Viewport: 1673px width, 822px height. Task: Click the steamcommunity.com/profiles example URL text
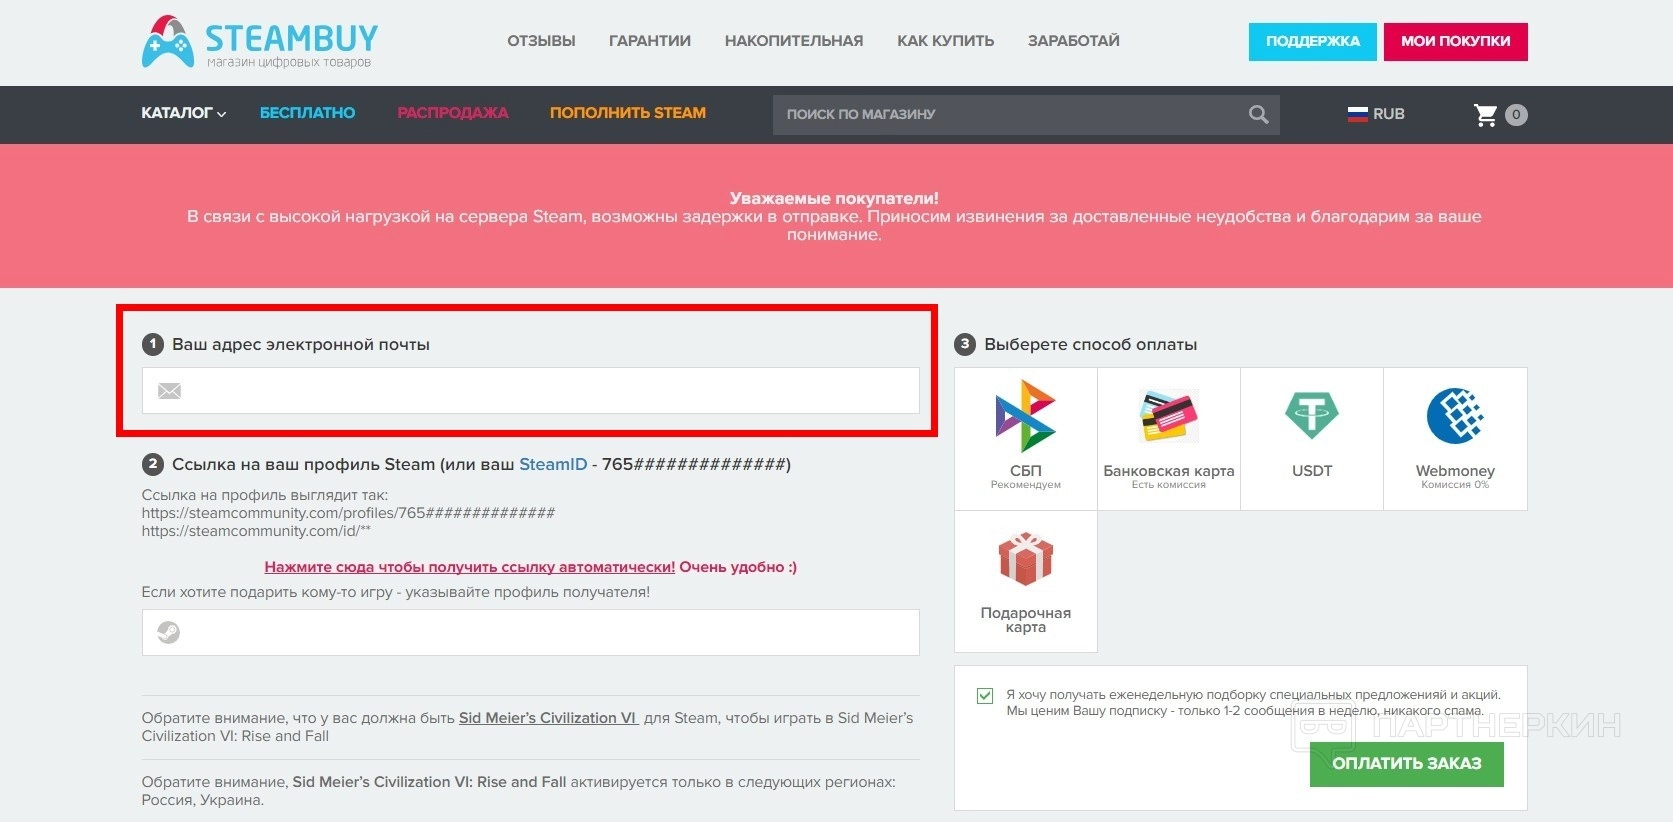tap(348, 513)
